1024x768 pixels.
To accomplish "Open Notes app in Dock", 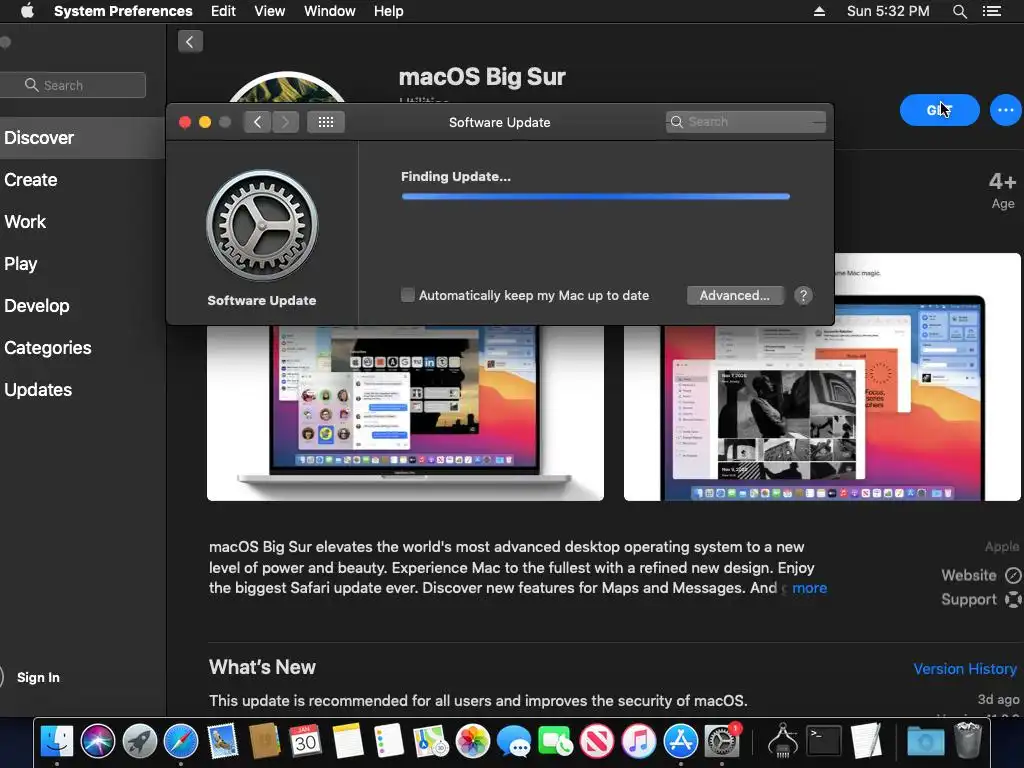I will (x=347, y=741).
